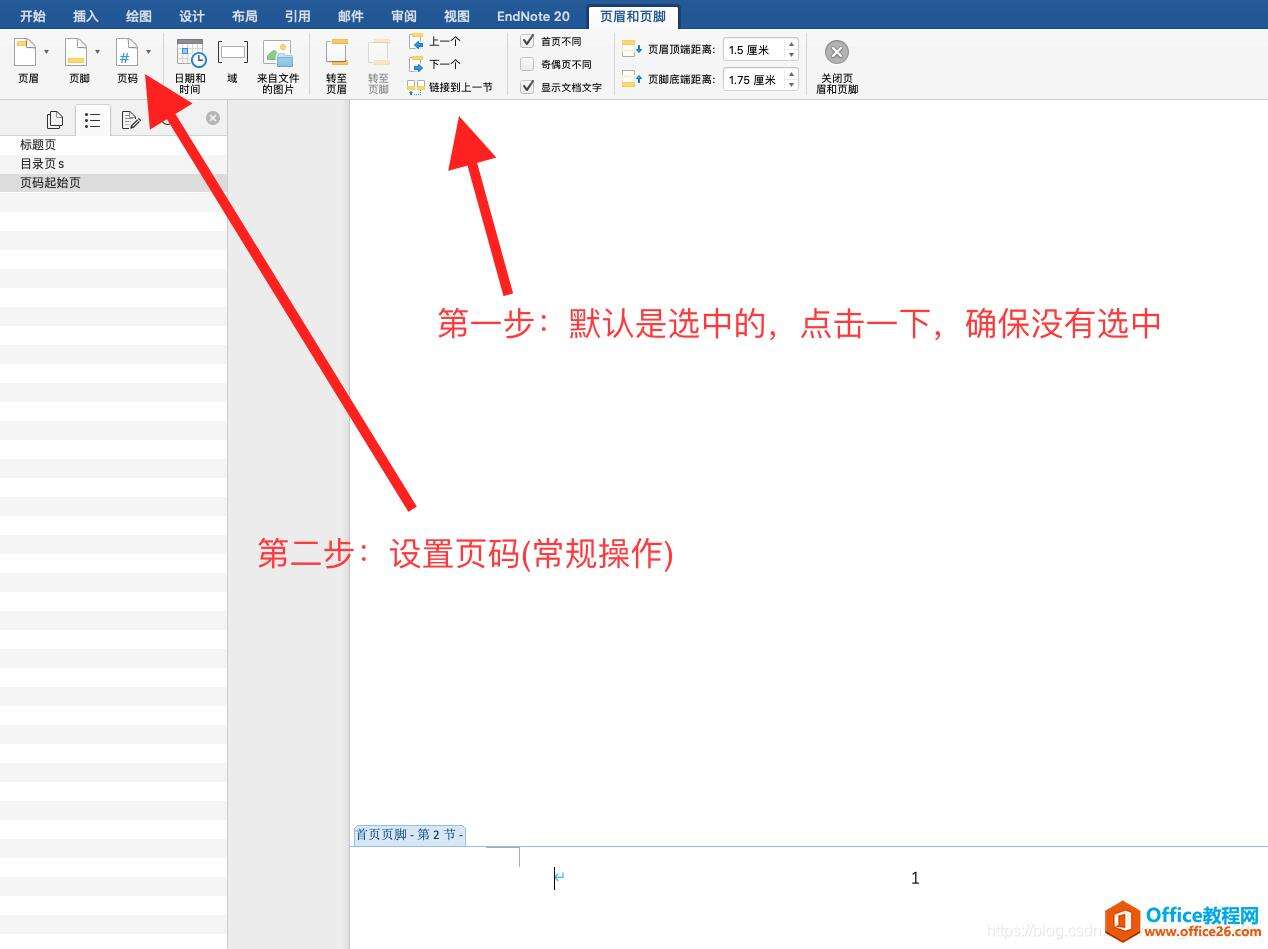This screenshot has width=1268, height=949.
Task: Go to 上一个 previous section
Action: [435, 42]
